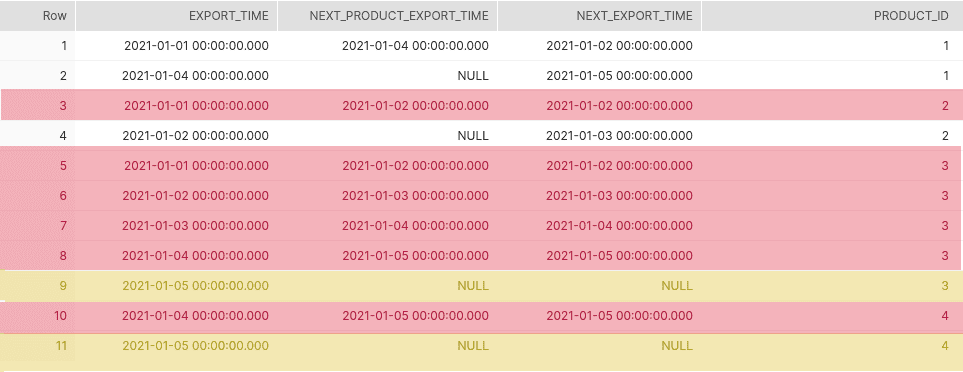Click the NULL next product export cell in row 2
The image size is (963, 372).
coord(473,76)
